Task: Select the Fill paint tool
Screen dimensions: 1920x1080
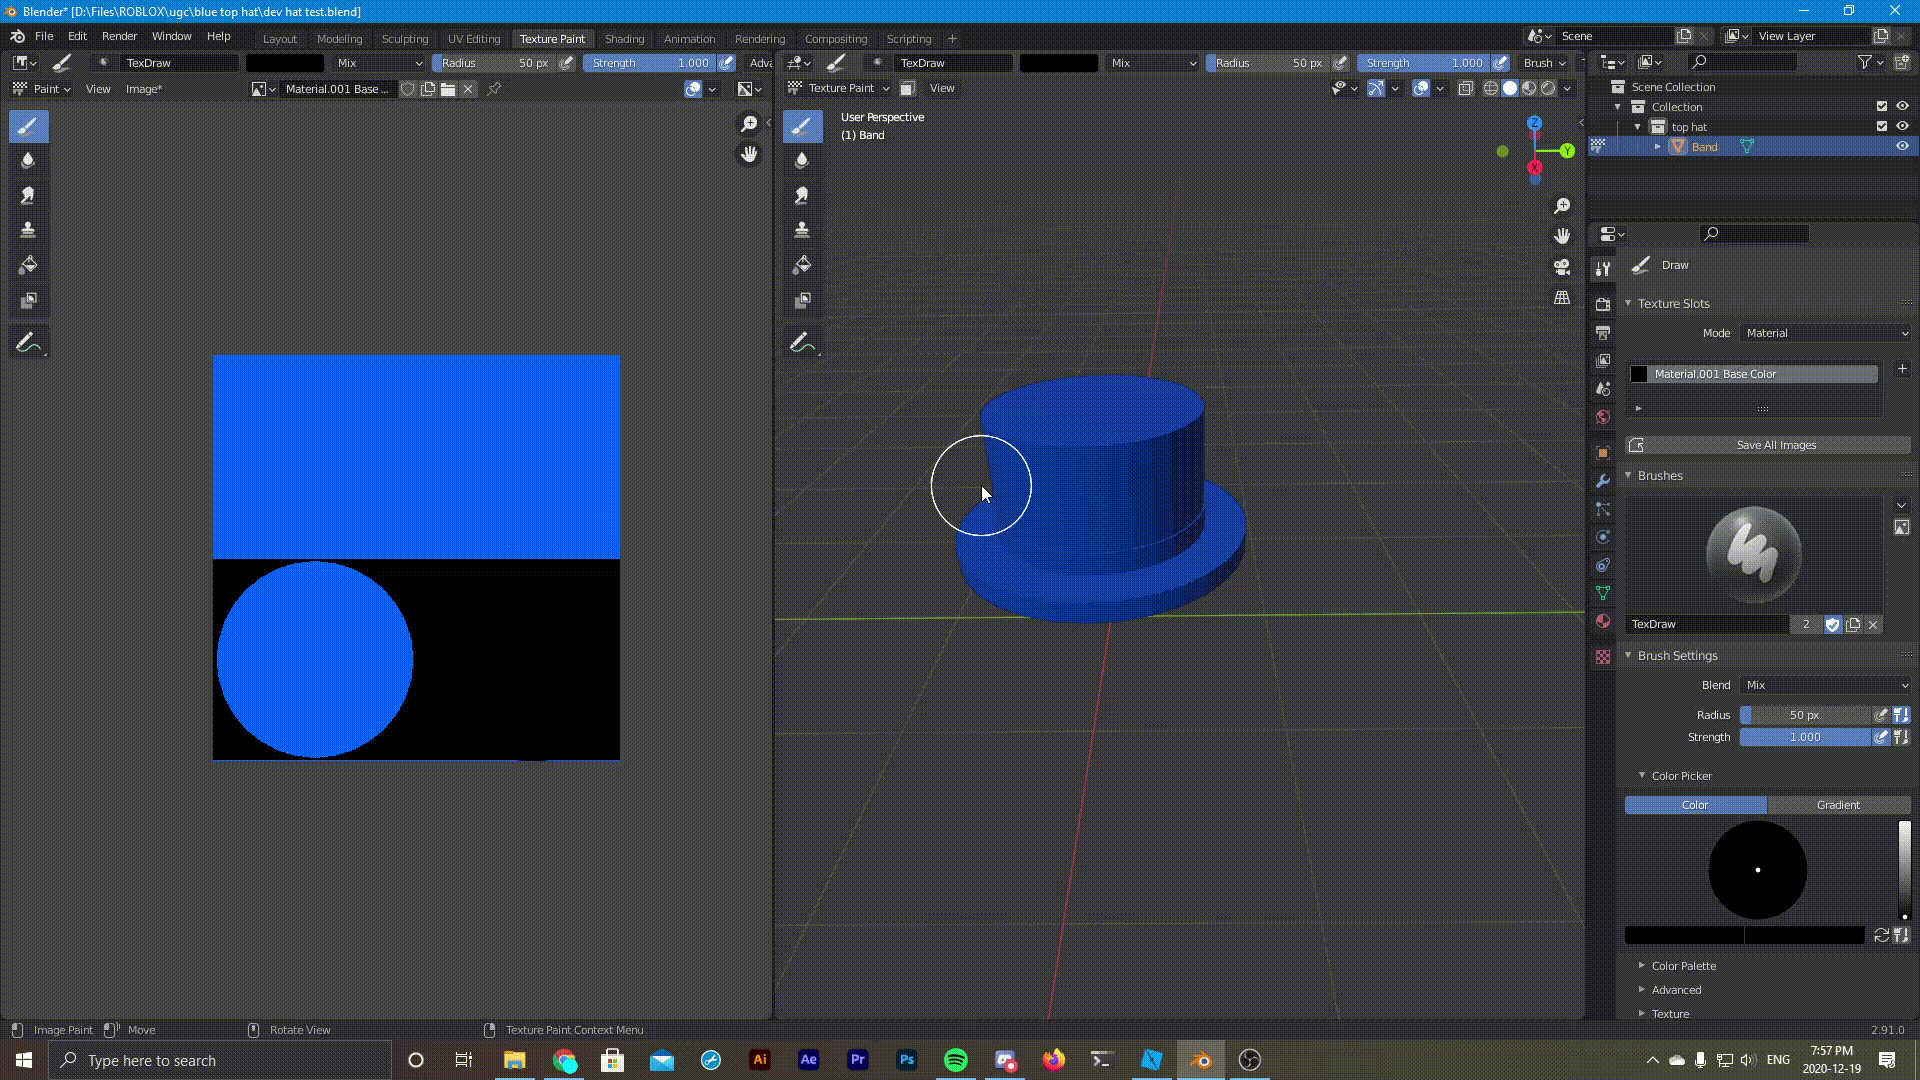Action: click(x=28, y=264)
